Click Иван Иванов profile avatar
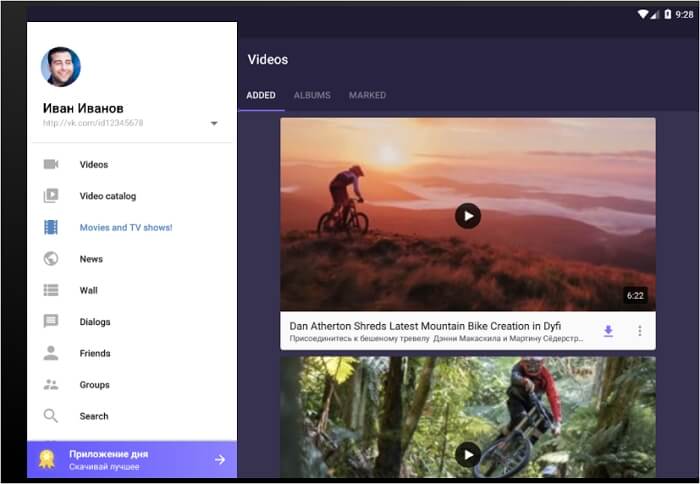Image resolution: width=700 pixels, height=484 pixels. (61, 67)
